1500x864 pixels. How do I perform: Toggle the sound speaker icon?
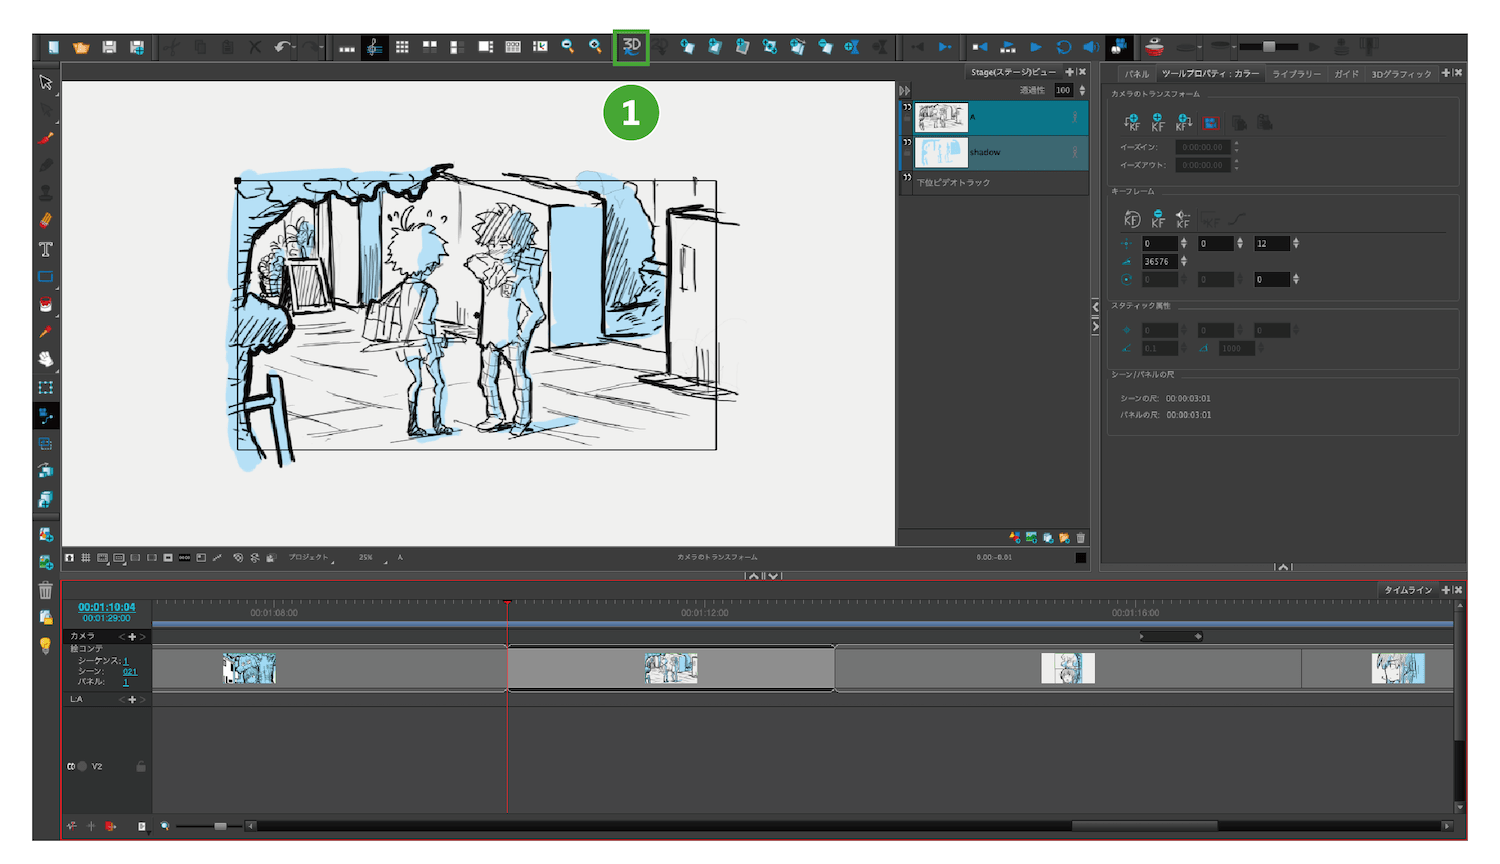(1091, 46)
